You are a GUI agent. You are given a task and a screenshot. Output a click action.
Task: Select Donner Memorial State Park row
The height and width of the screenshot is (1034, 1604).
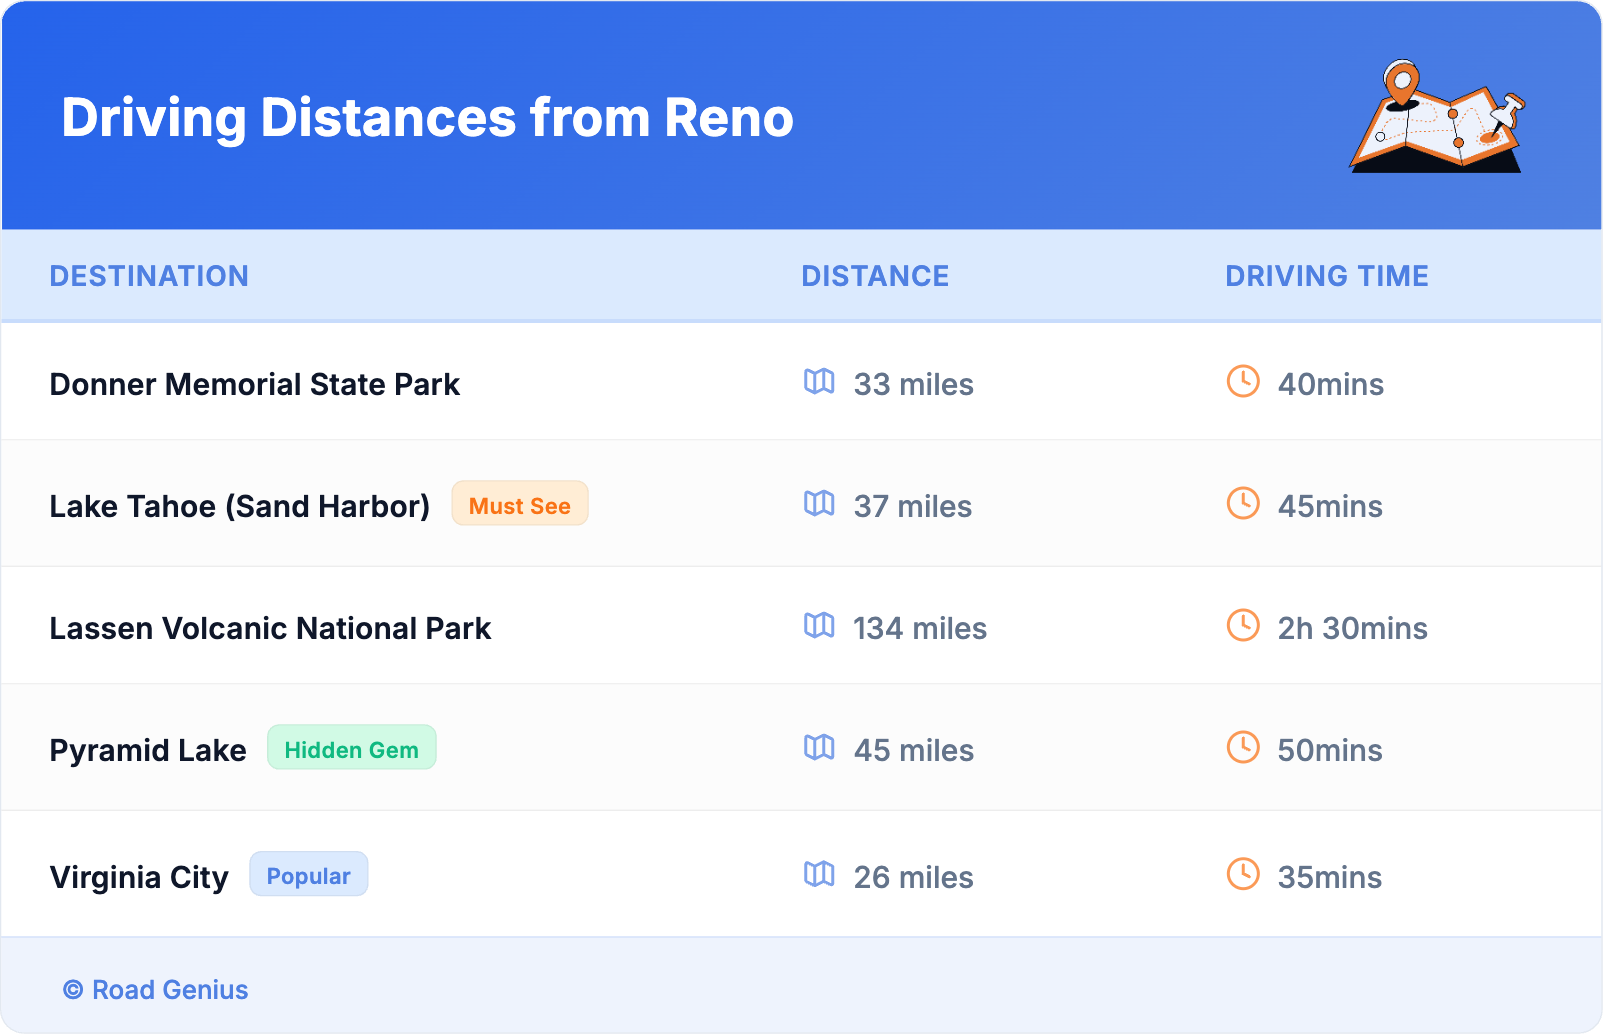click(254, 384)
